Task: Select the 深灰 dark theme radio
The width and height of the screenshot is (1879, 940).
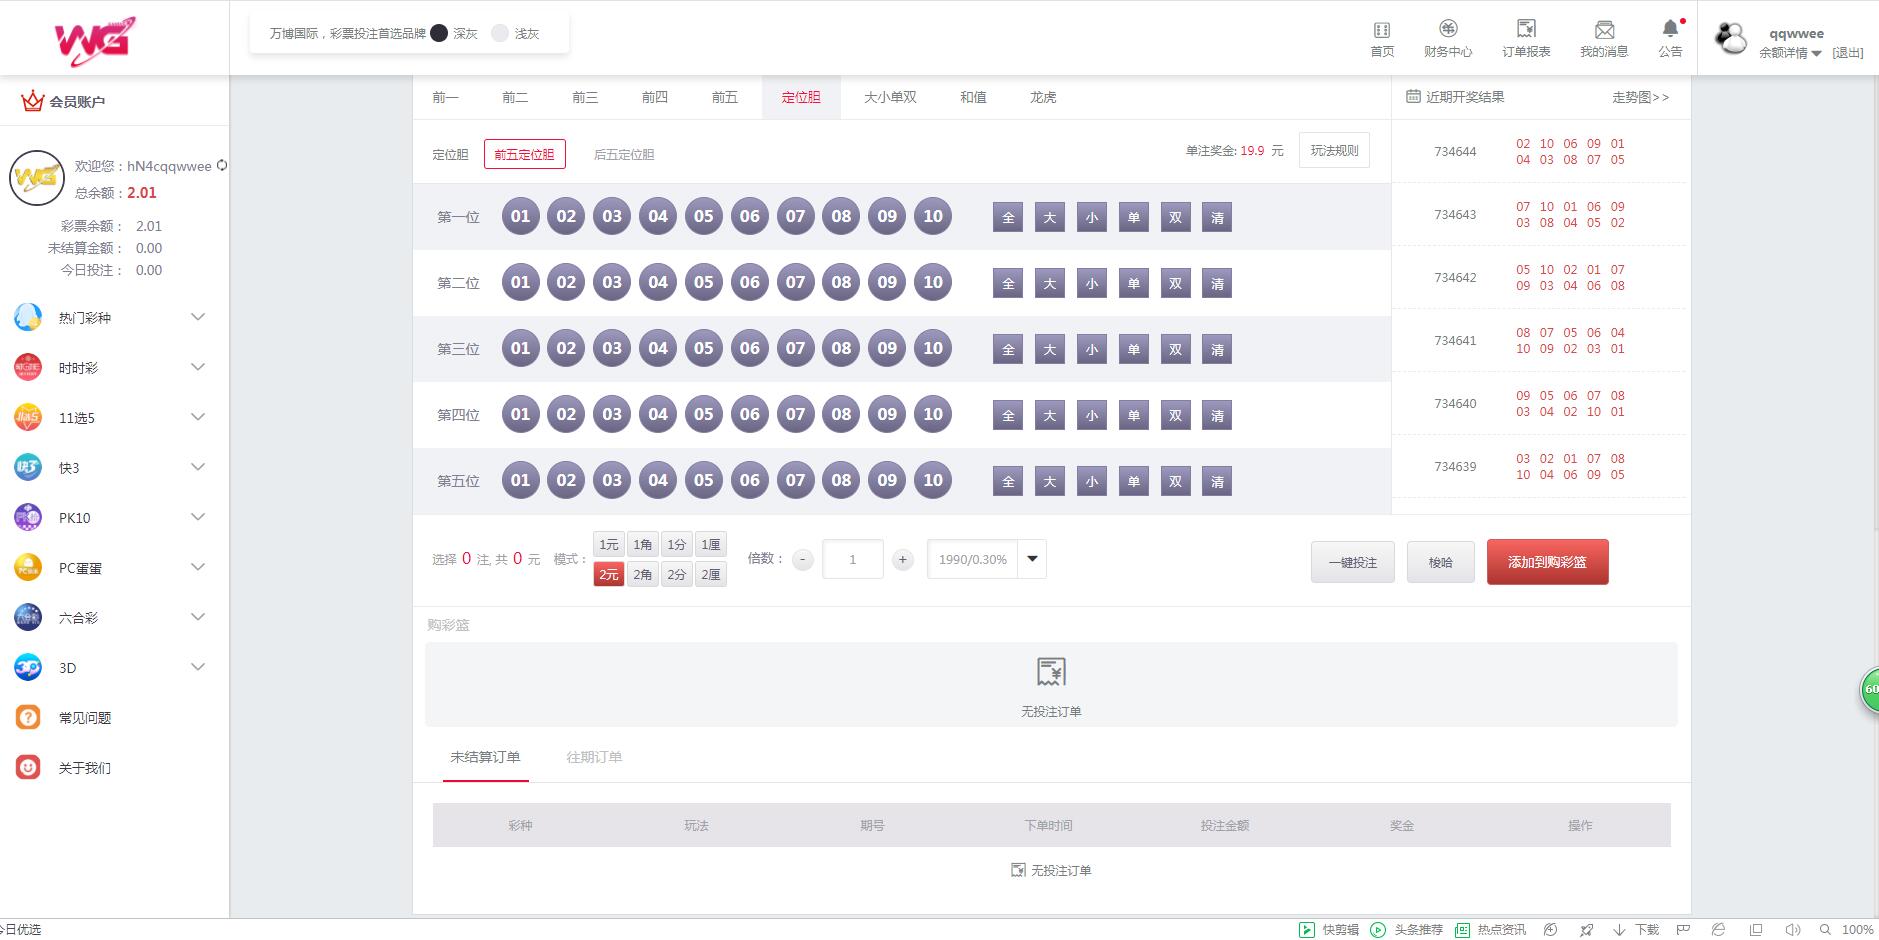Action: point(439,33)
